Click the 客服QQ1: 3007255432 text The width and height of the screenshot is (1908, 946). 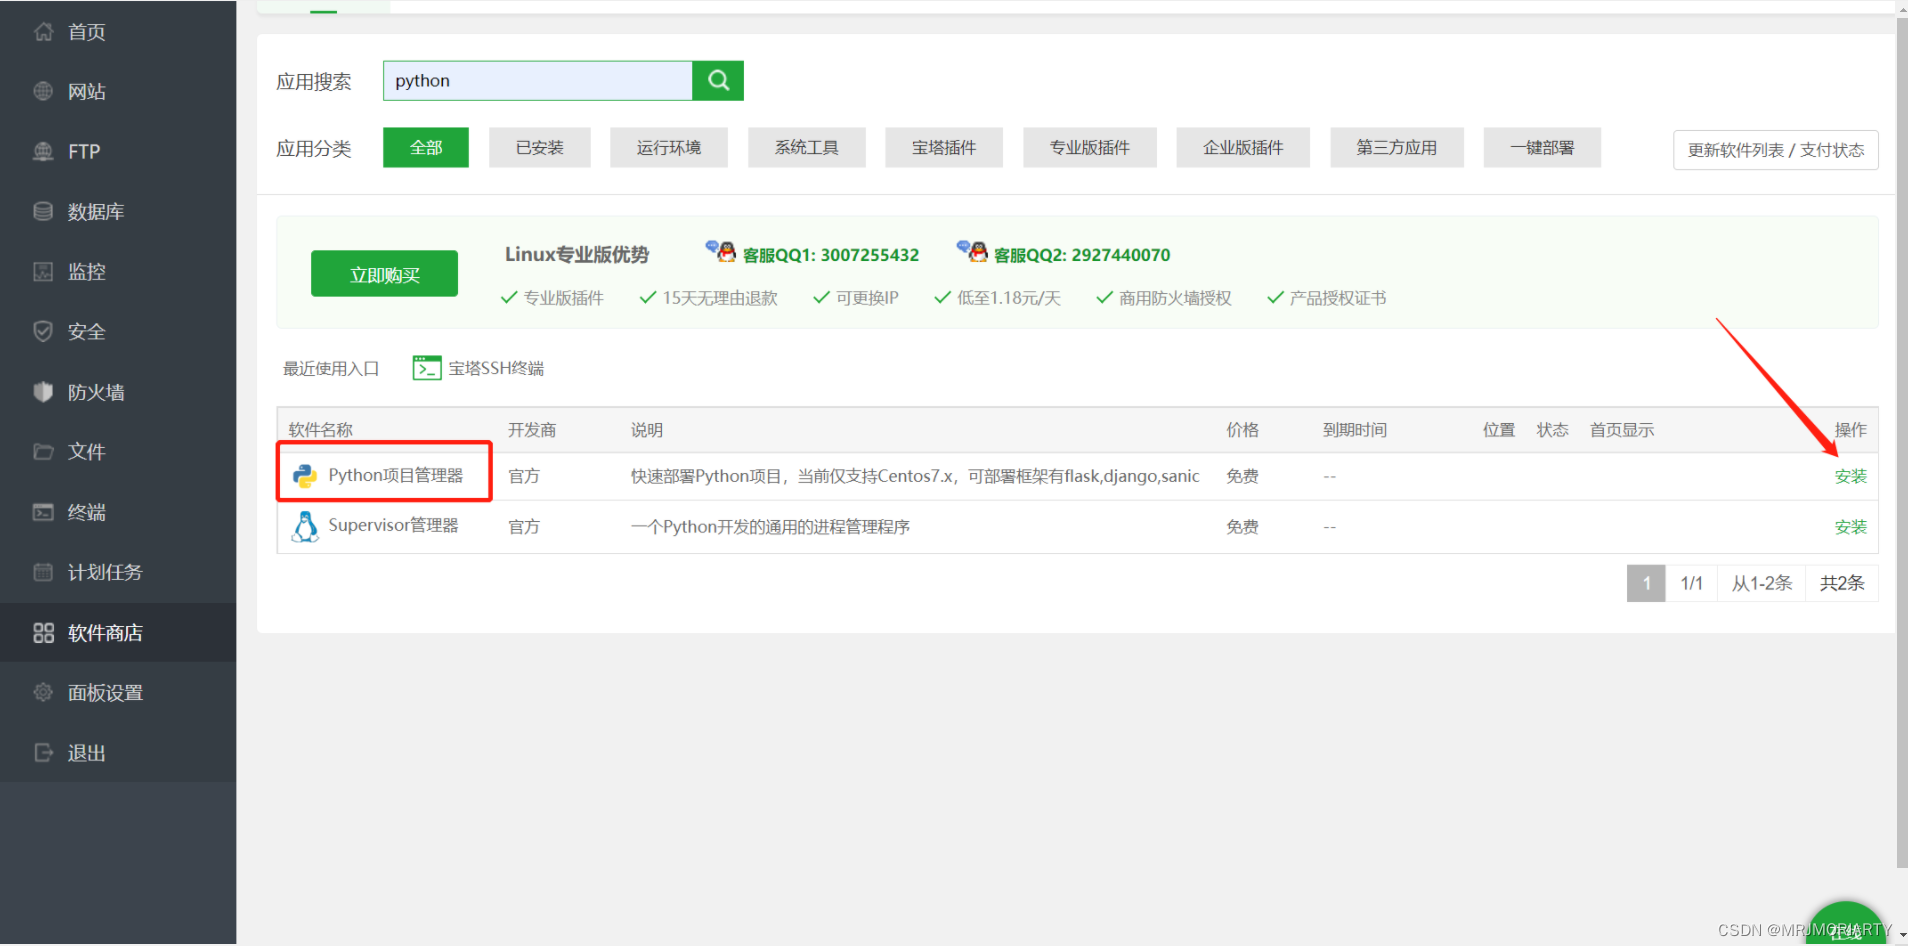click(x=831, y=255)
